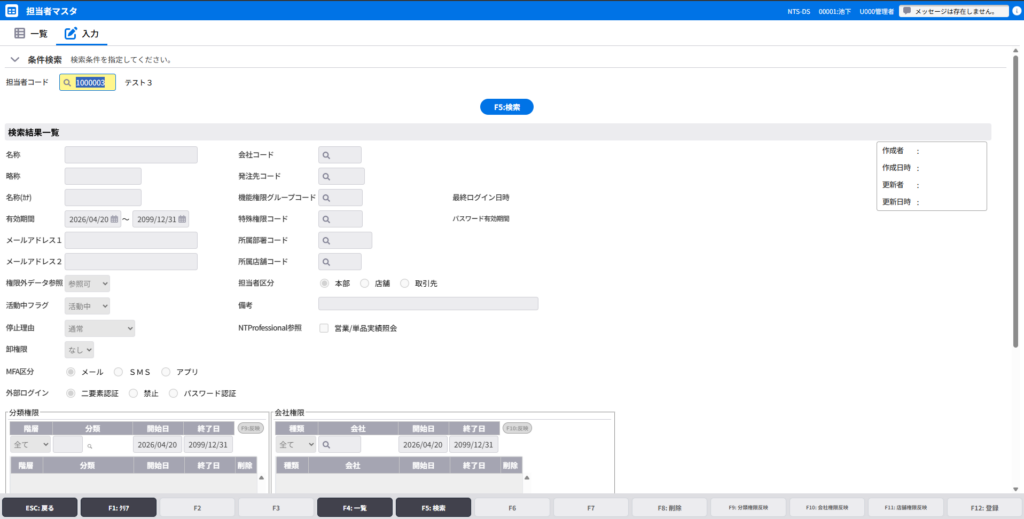Click F4: 一覧 function key button
Viewport: 1024px width, 519px height.
click(x=355, y=507)
